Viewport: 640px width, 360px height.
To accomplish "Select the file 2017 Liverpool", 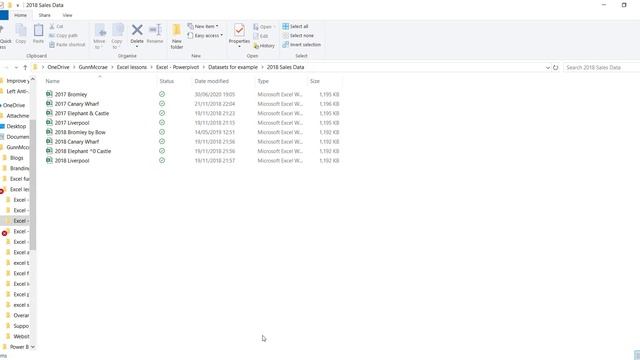I will [x=72, y=122].
